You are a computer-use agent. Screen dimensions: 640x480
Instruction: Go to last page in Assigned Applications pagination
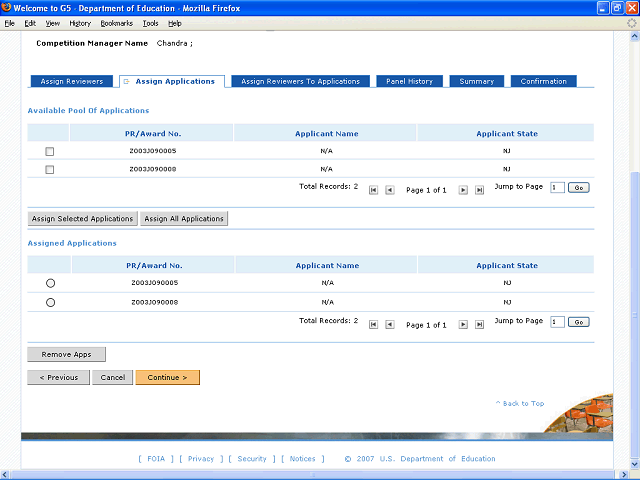[479, 324]
